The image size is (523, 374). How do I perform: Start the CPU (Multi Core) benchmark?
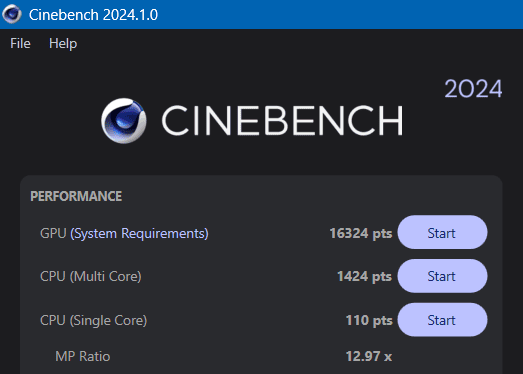tap(442, 276)
